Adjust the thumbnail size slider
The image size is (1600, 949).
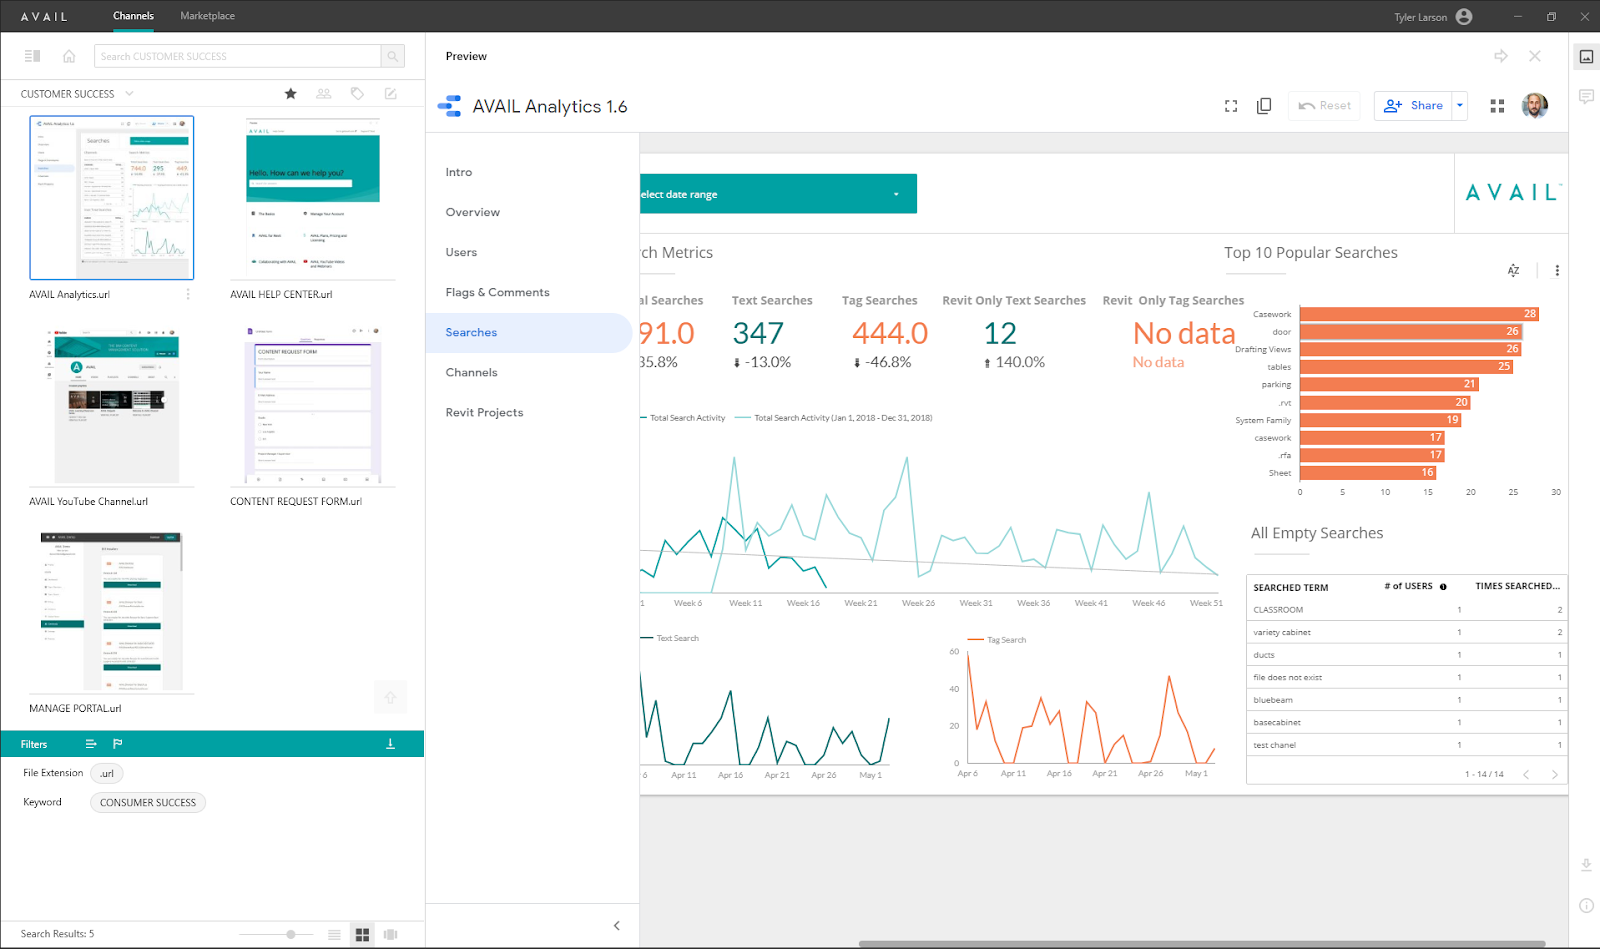coord(291,934)
